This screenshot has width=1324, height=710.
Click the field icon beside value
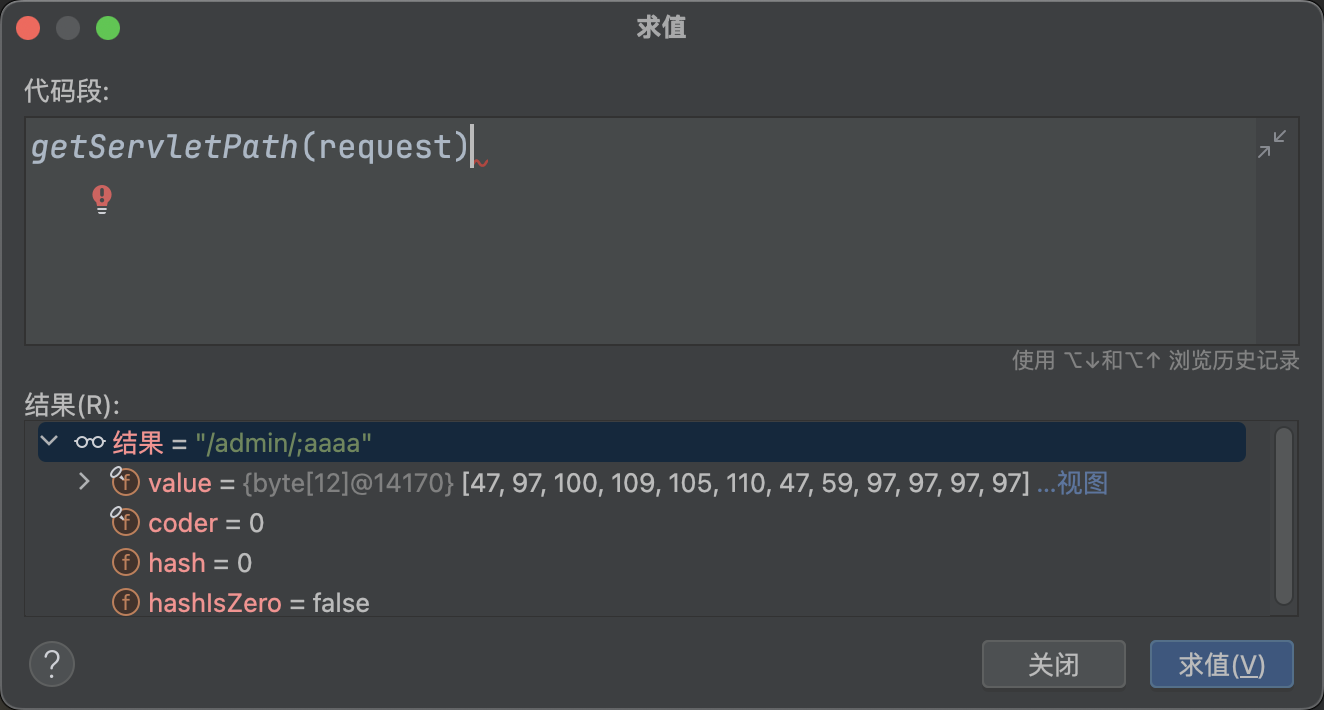(124, 483)
